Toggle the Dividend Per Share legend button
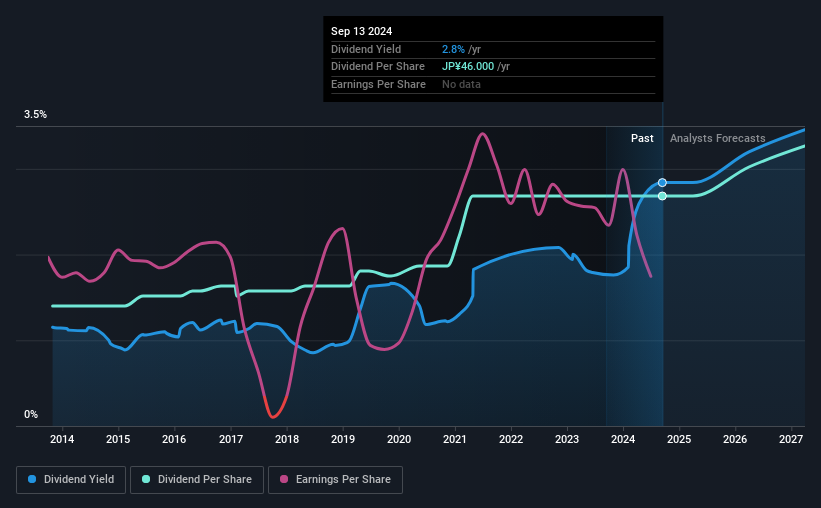The image size is (821, 508). click(x=197, y=480)
